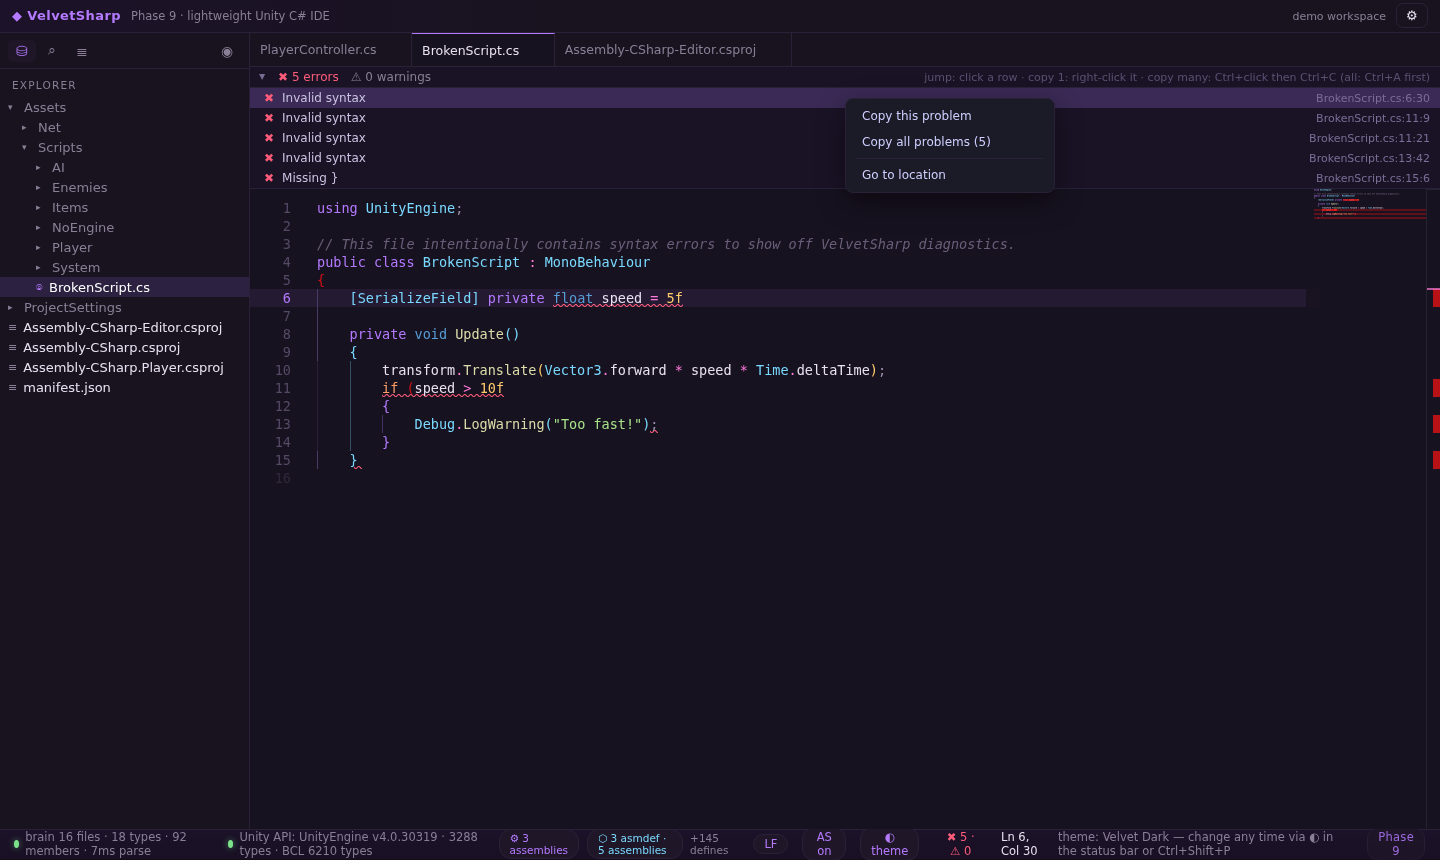The height and width of the screenshot is (860, 1440).
Task: Click the warning triangle beside 0 warnings
Action: coord(356,77)
